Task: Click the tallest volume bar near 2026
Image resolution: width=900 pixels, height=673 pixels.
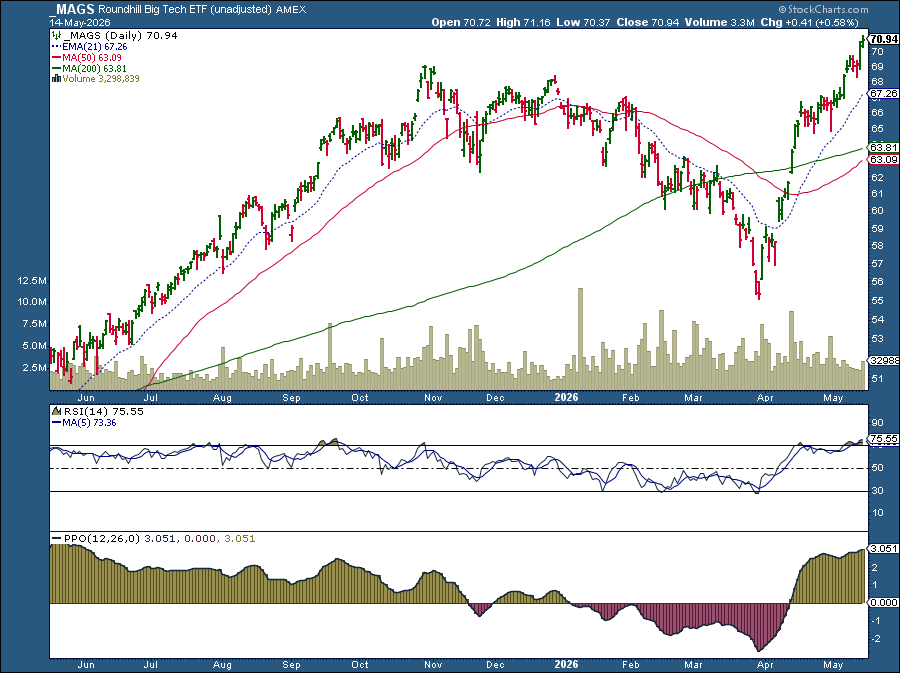Action: pos(580,339)
